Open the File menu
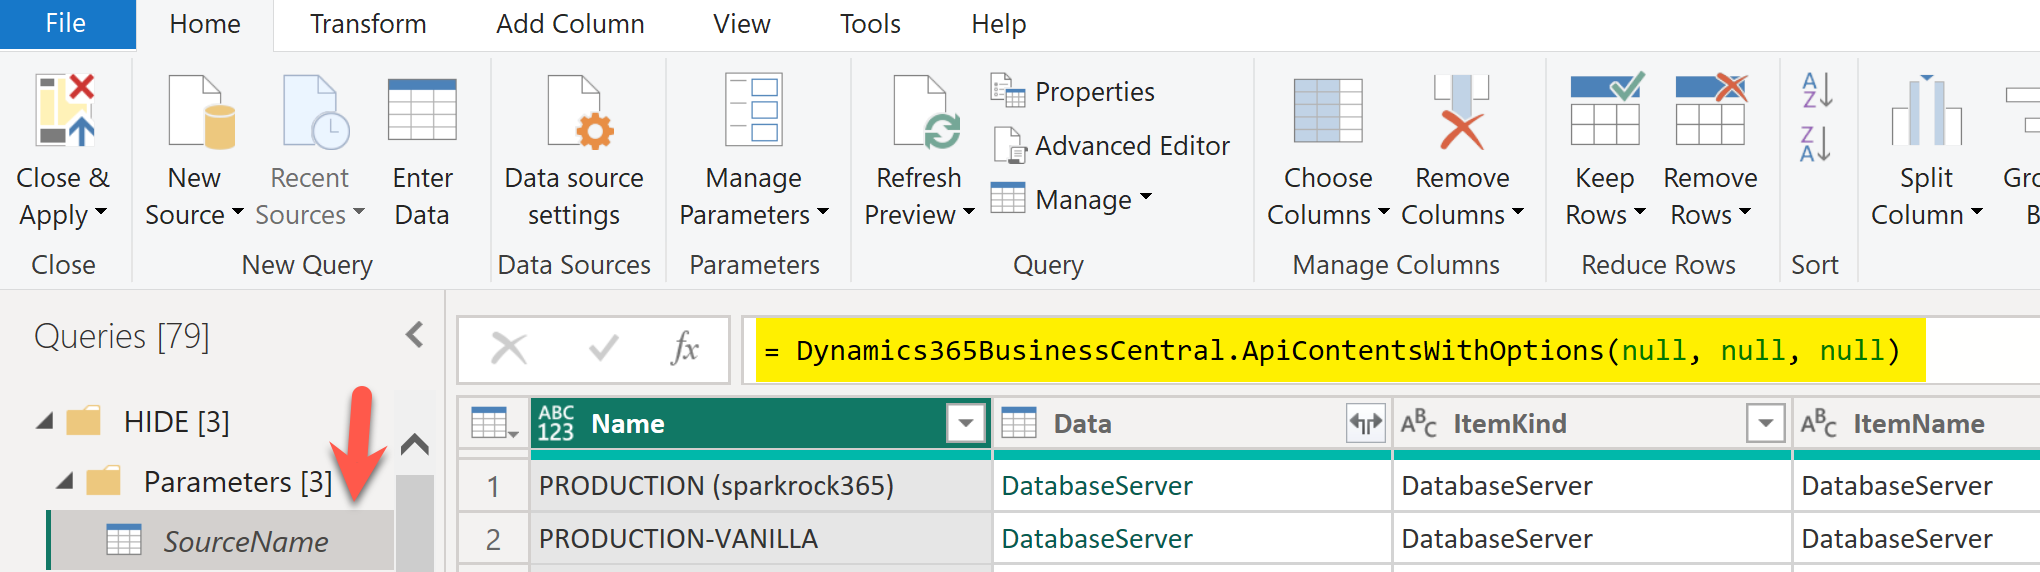 [66, 24]
